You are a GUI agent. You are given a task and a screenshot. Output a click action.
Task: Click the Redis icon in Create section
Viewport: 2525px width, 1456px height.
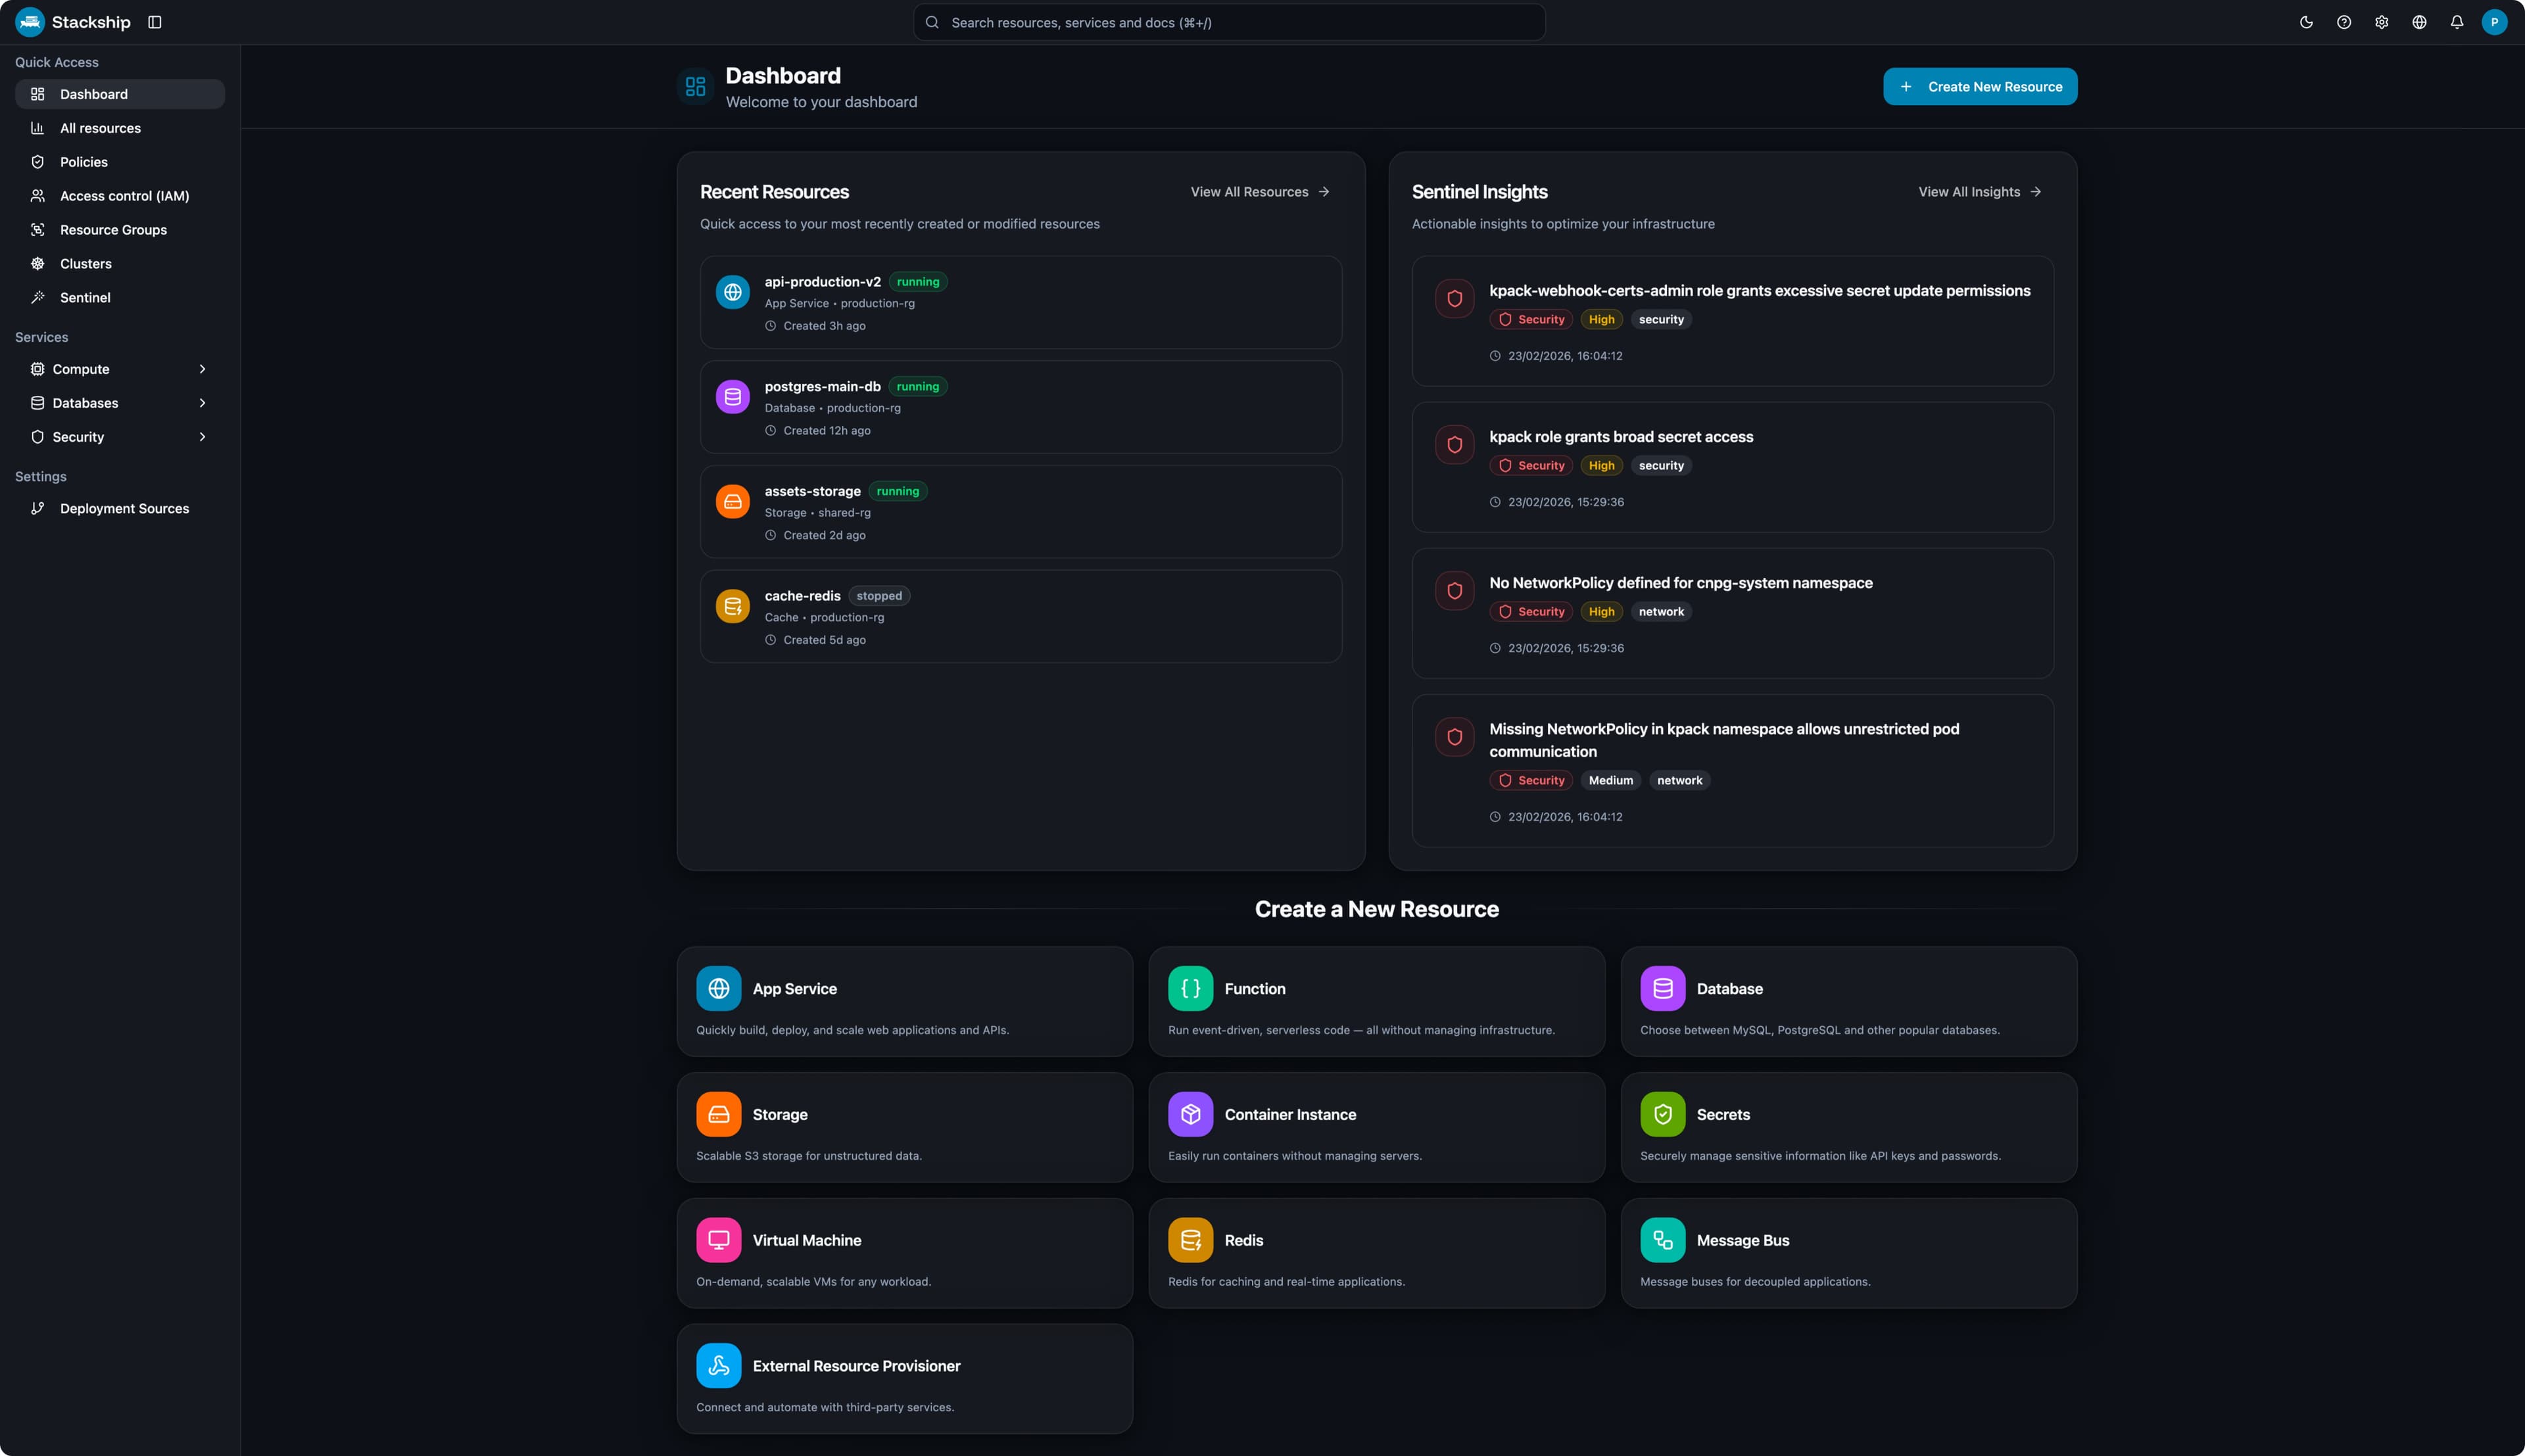coord(1190,1239)
